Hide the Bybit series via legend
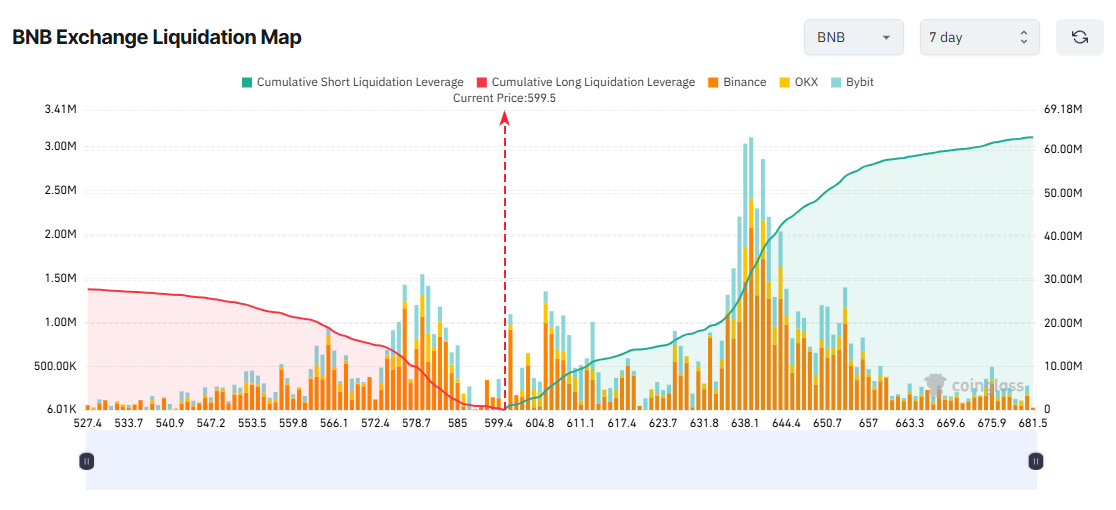Screen dimensions: 1116x510 [x=859, y=82]
